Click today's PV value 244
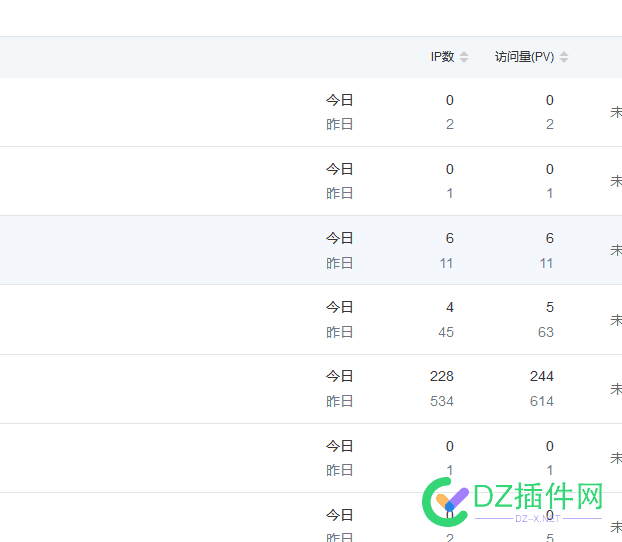This screenshot has width=622, height=542. [x=541, y=376]
